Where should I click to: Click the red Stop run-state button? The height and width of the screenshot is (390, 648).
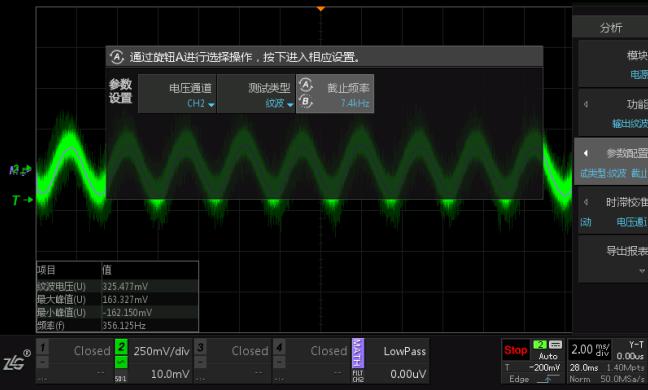click(x=515, y=350)
